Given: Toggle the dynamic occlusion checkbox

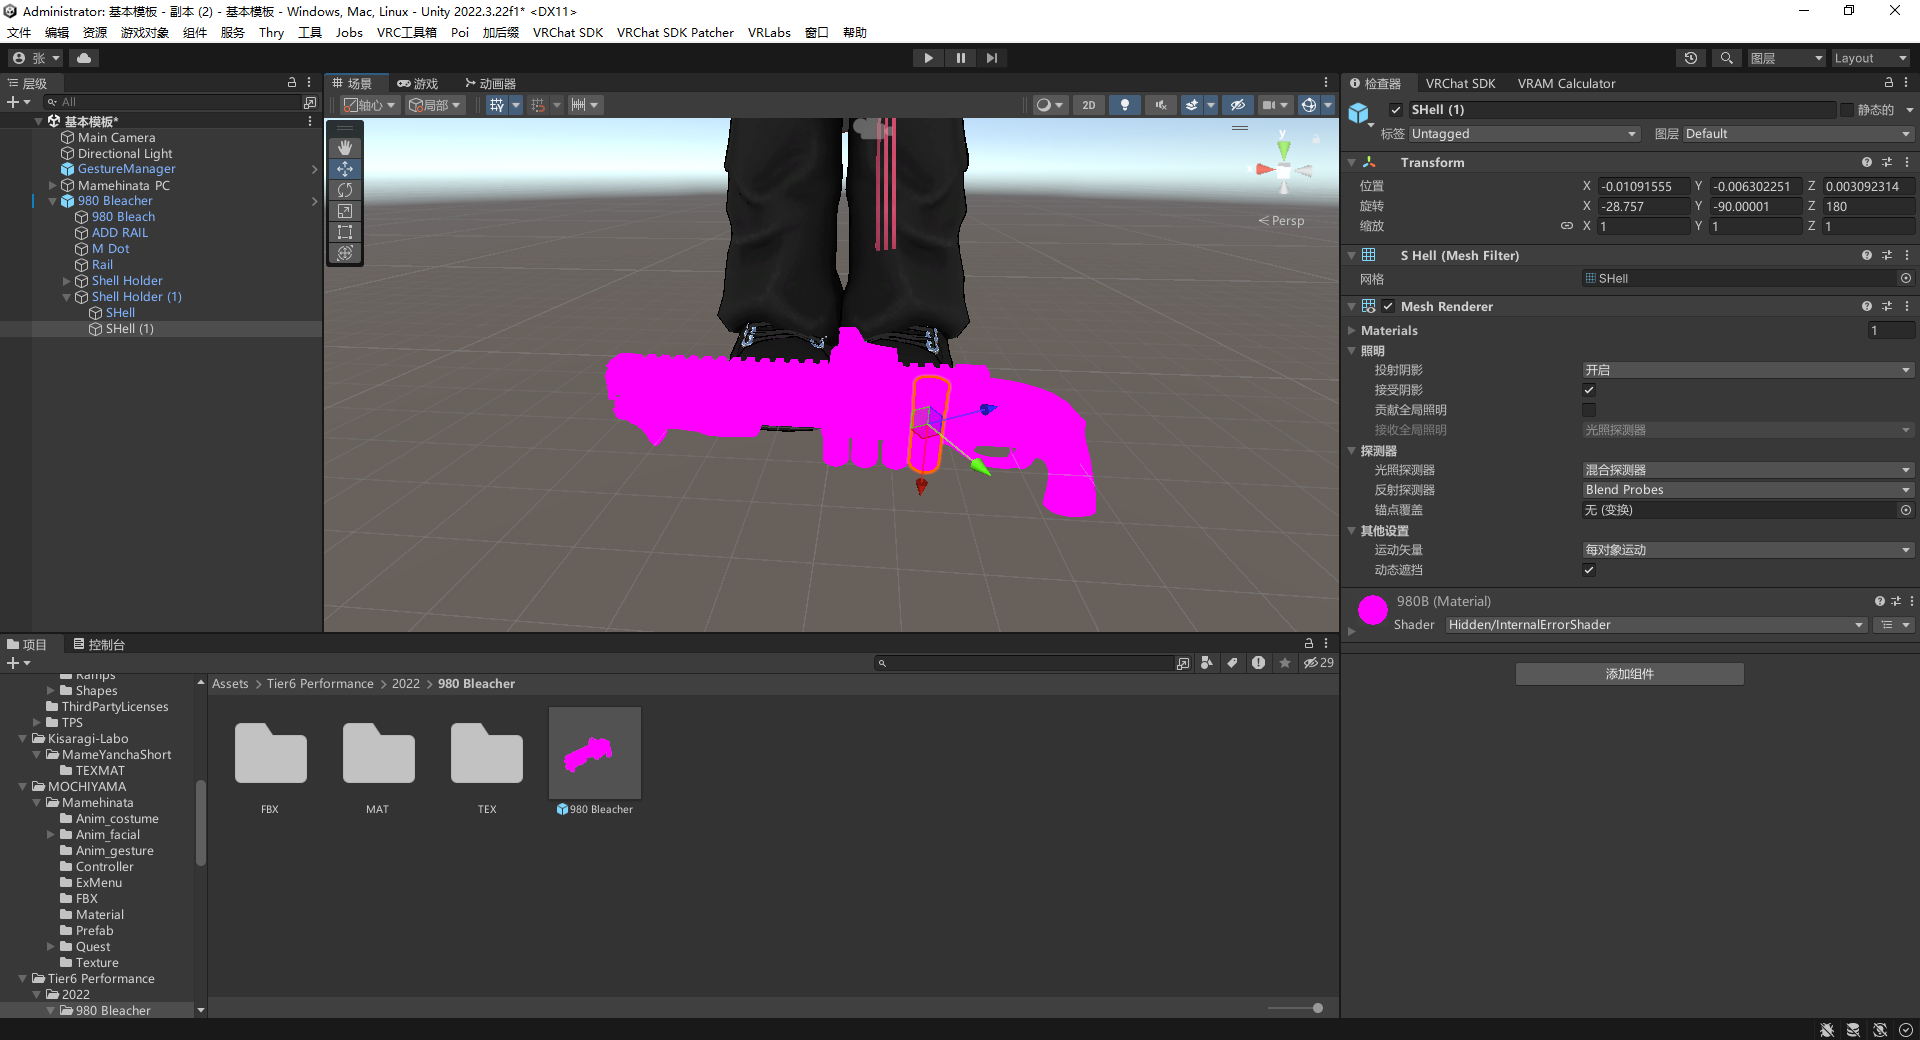Looking at the screenshot, I should click(1589, 570).
